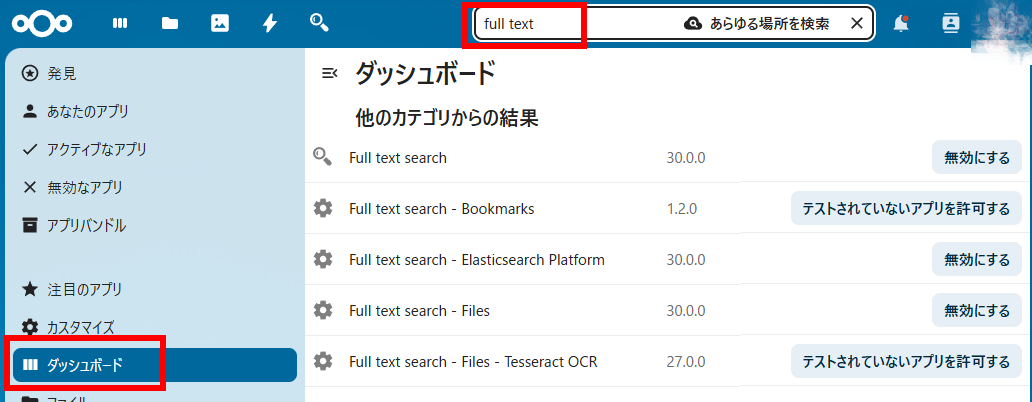Disable the Elasticsearch Platform app

click(x=977, y=259)
